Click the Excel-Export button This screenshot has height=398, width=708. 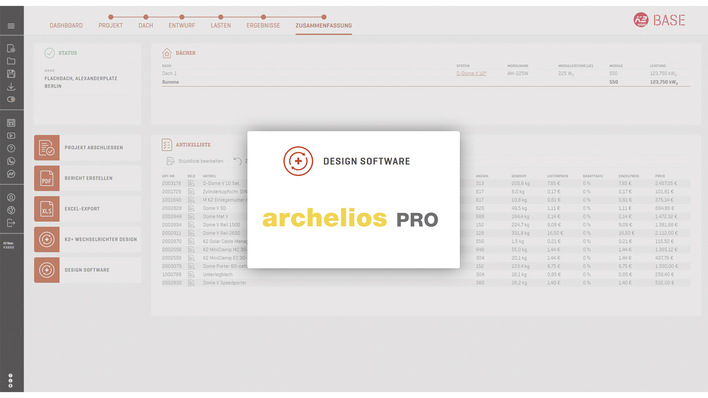coord(88,209)
